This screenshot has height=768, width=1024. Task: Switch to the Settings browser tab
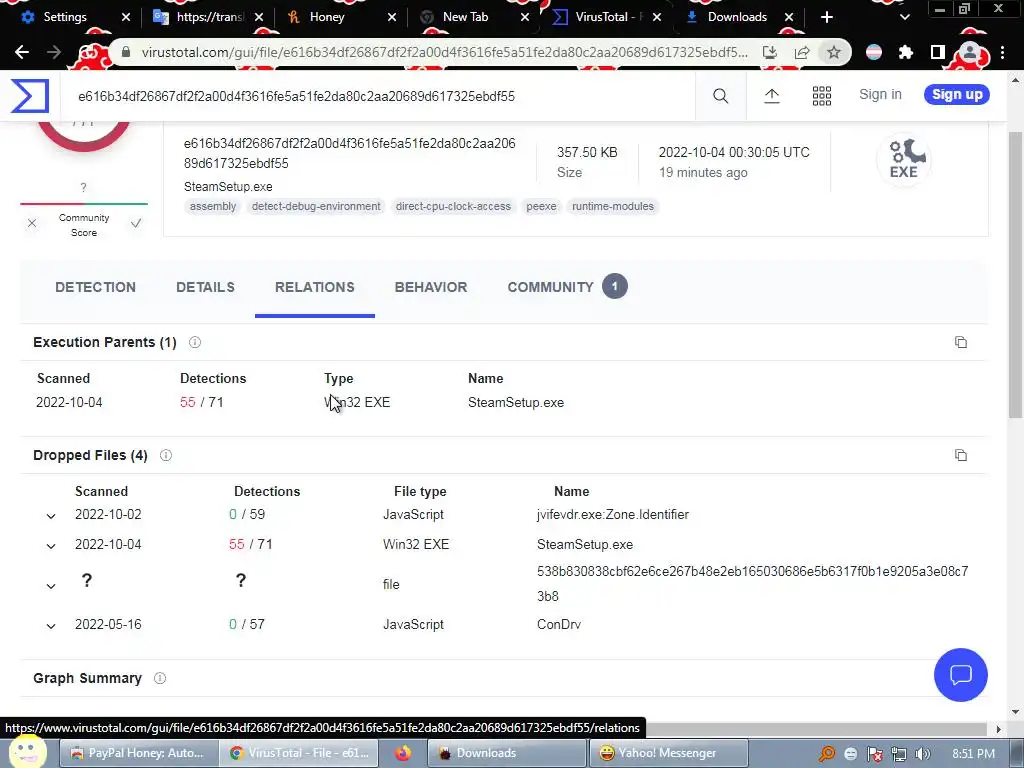(x=73, y=17)
